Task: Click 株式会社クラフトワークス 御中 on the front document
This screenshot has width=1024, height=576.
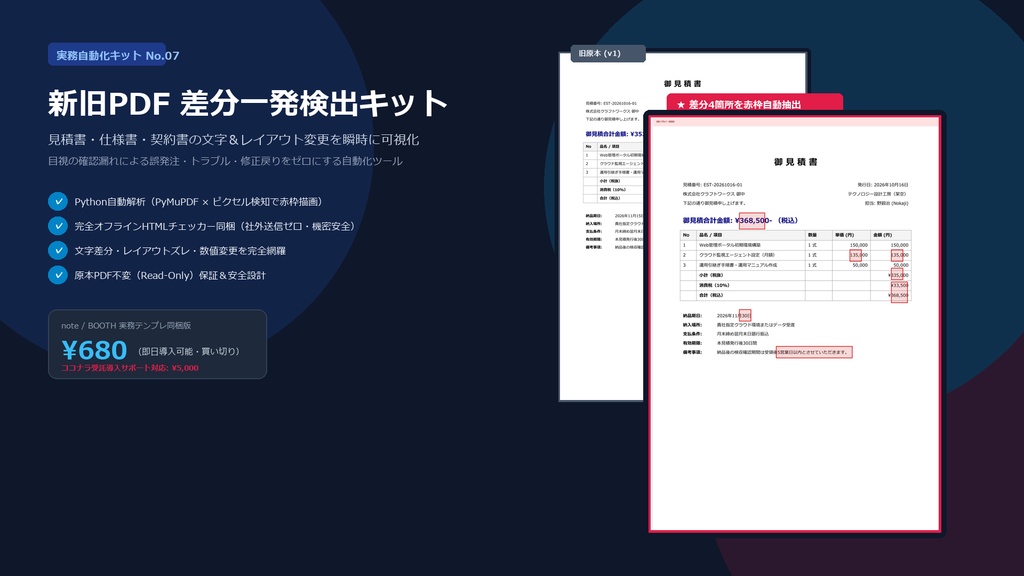Action: tap(714, 194)
